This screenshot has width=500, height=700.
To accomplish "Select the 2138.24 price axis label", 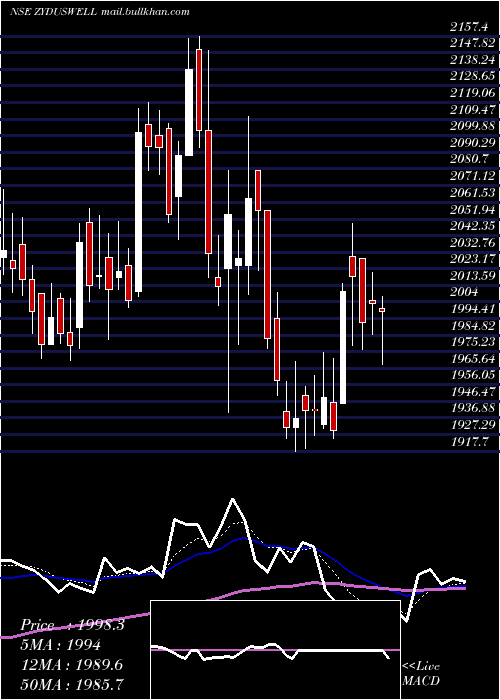I will click(472, 60).
